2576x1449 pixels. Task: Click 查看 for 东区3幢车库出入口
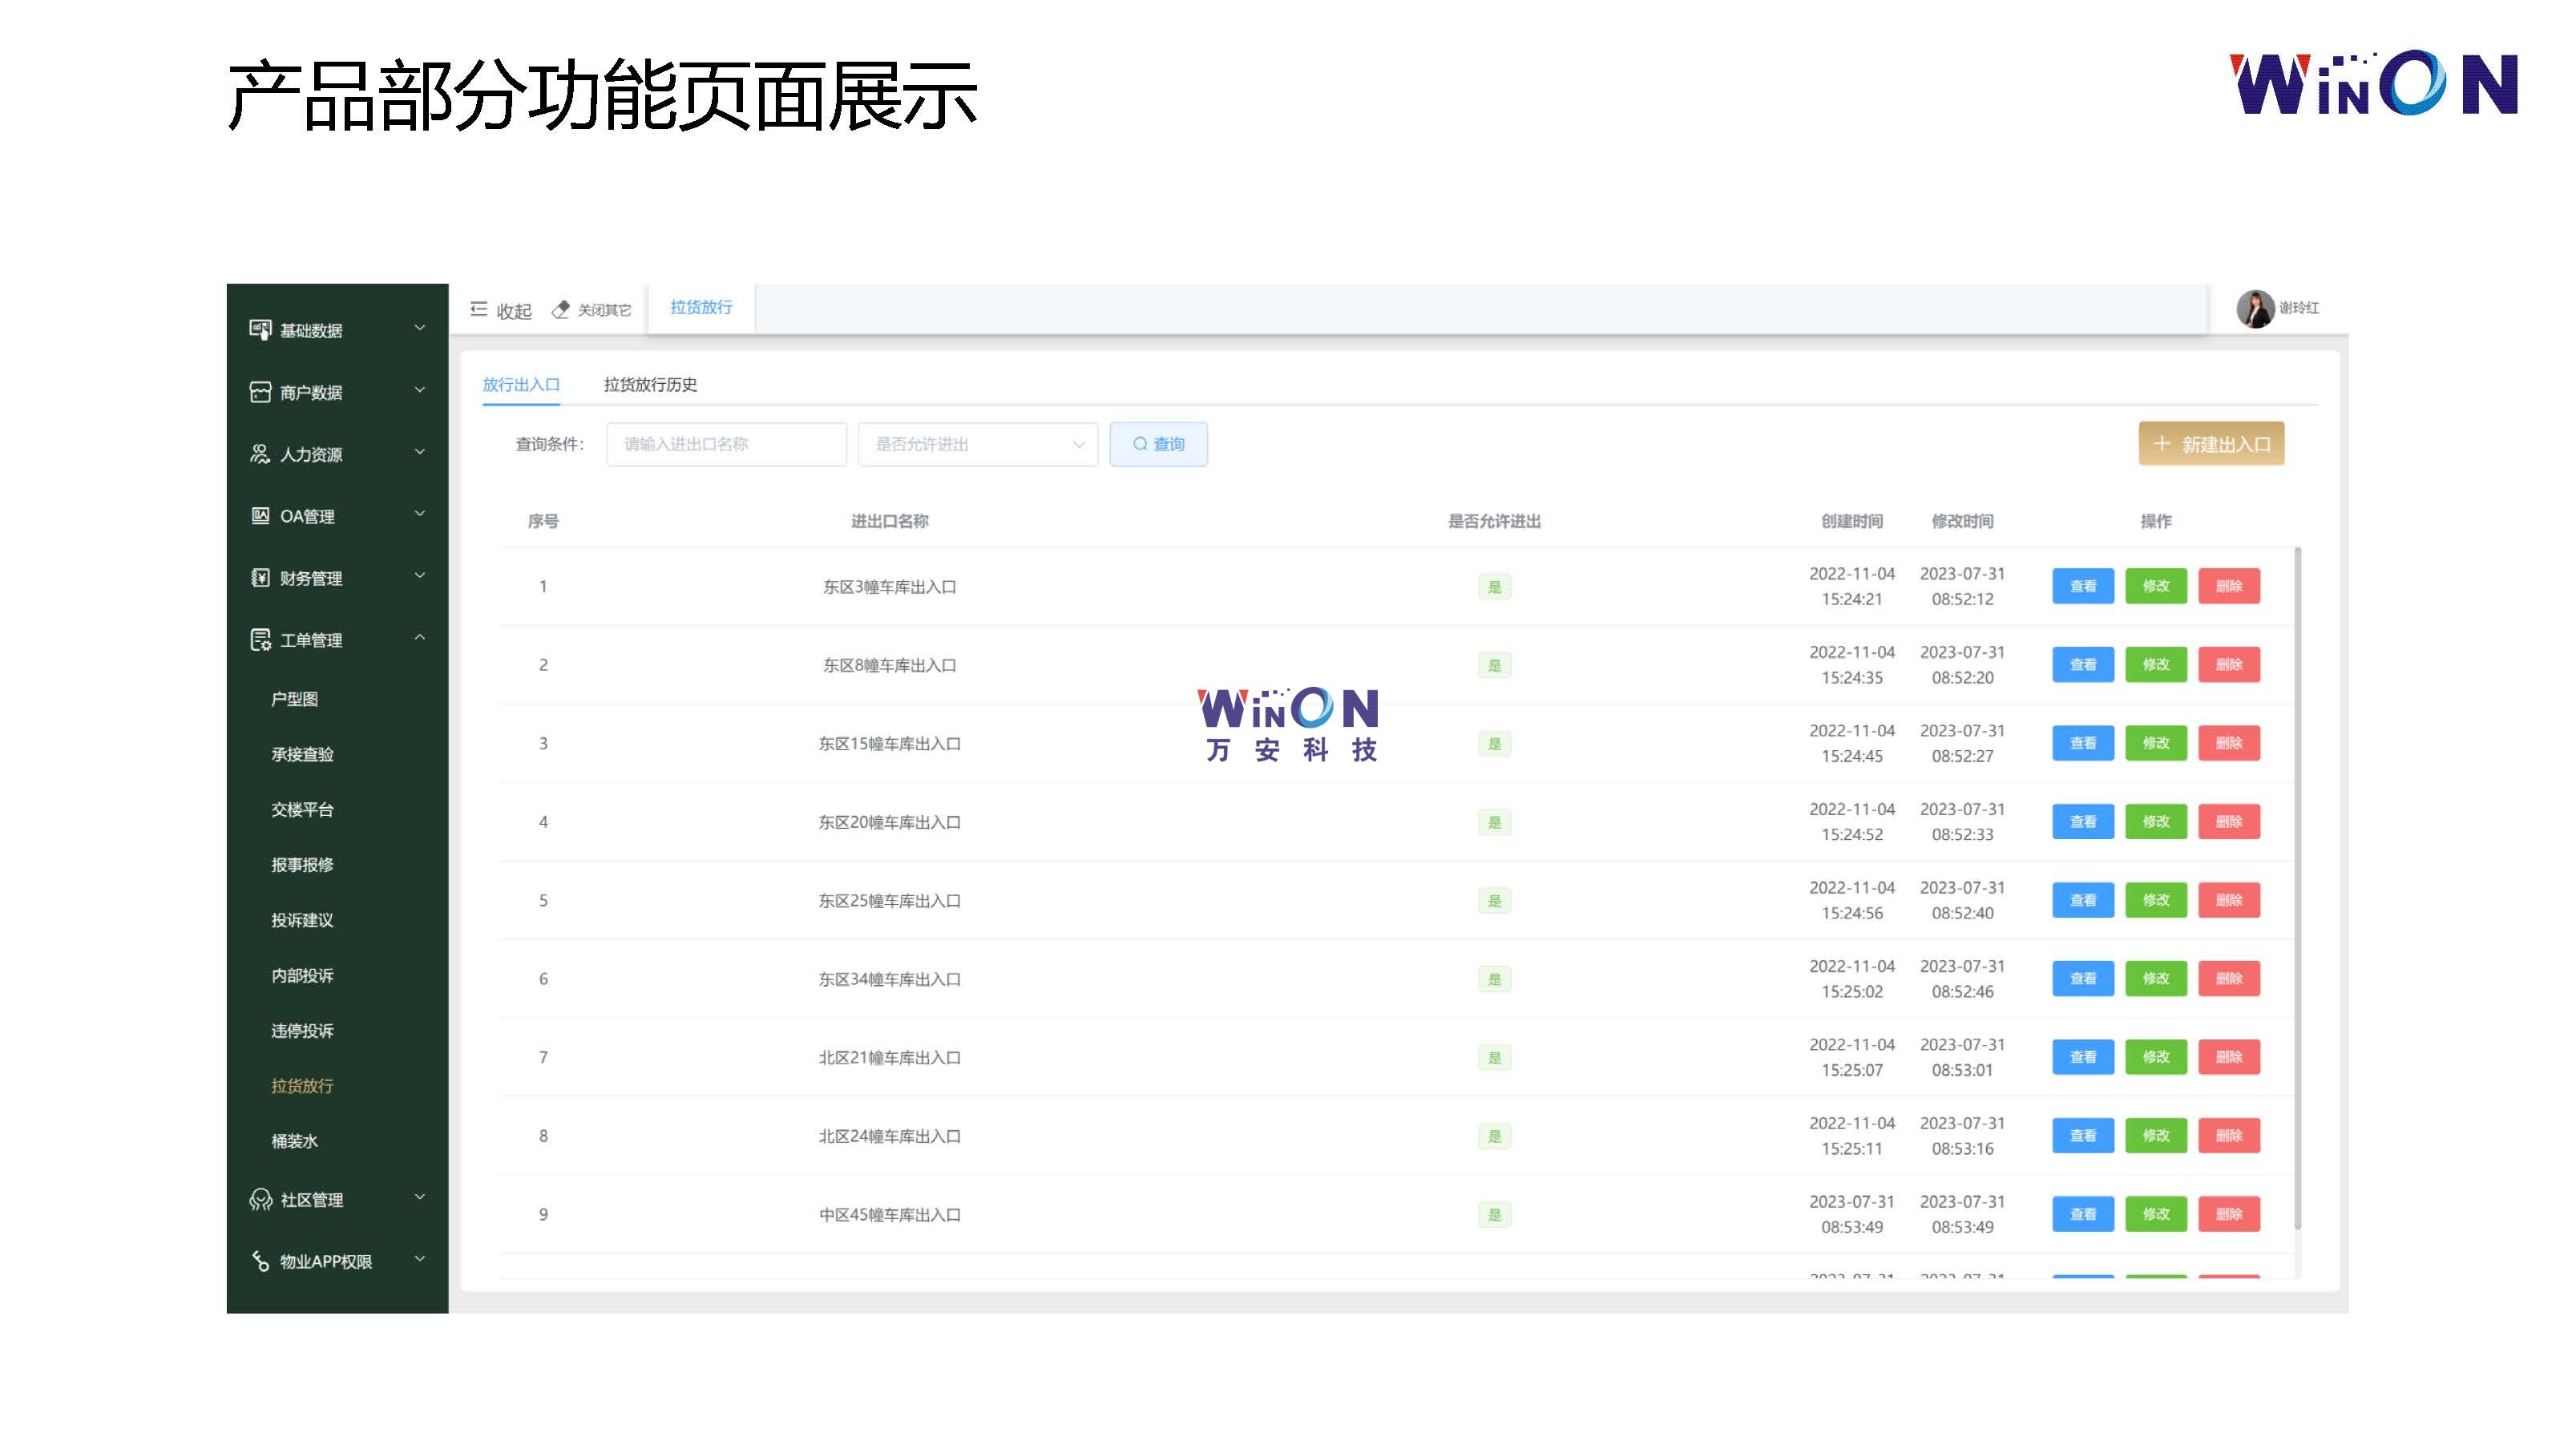2083,586
